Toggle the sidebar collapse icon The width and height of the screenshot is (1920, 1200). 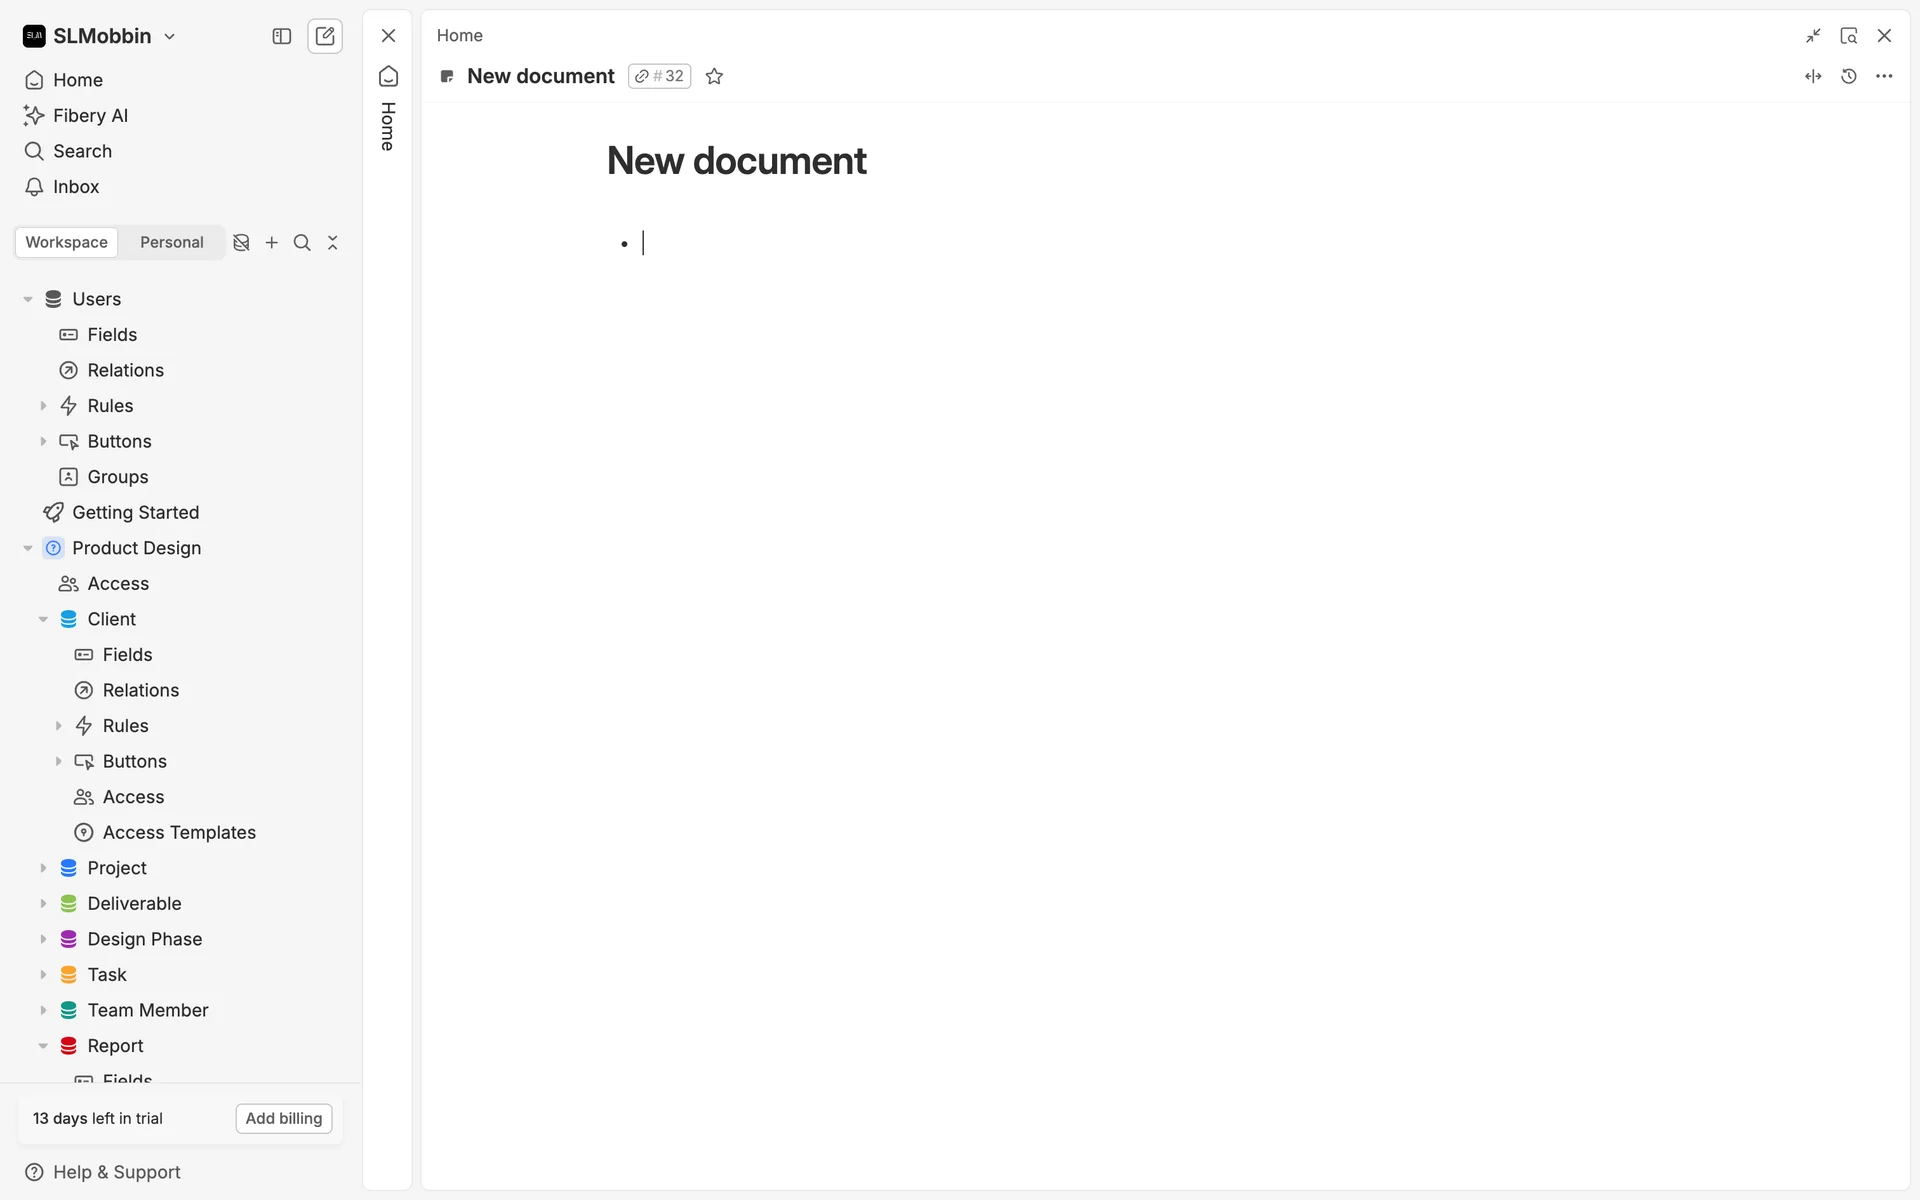(282, 36)
